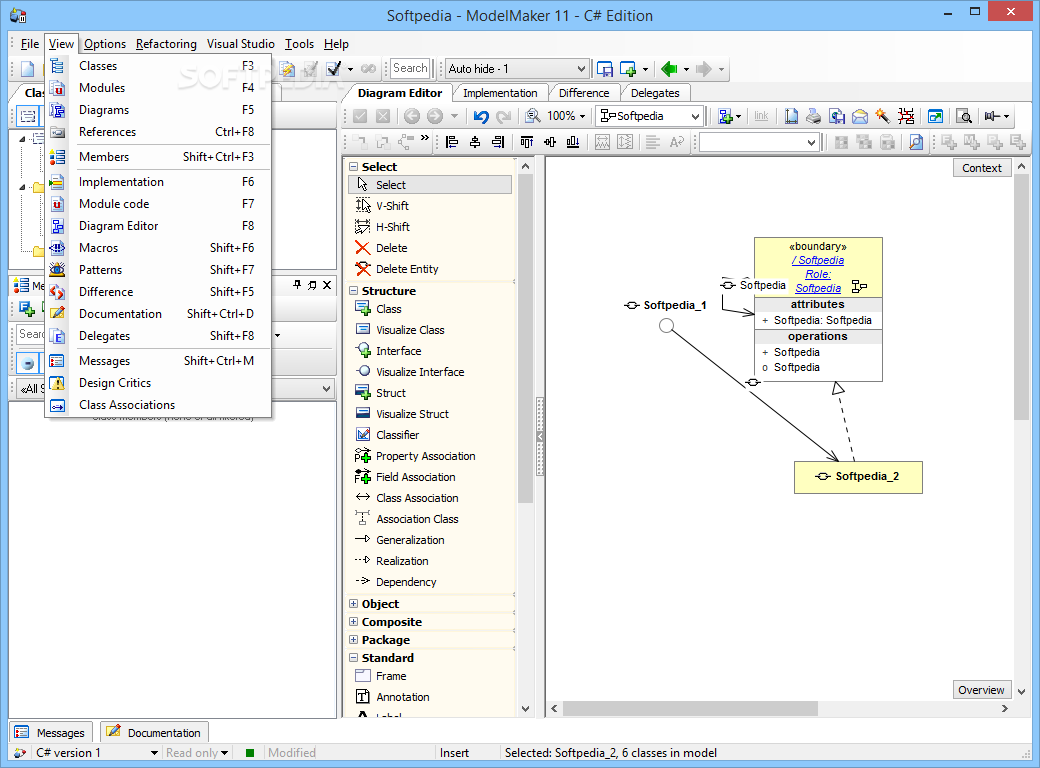Viewport: 1040px width, 768px height.
Task: Click the / Softpedia link in boundary box
Action: click(818, 260)
